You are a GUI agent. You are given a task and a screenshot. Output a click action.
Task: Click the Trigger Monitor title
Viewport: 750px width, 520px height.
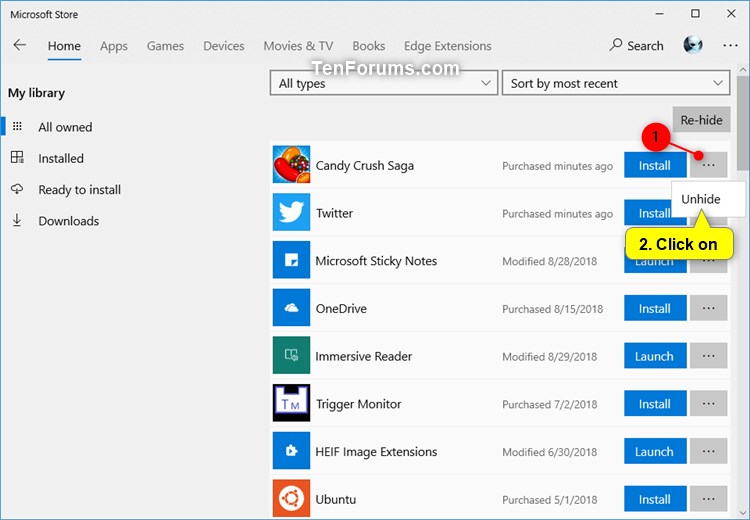pos(358,404)
